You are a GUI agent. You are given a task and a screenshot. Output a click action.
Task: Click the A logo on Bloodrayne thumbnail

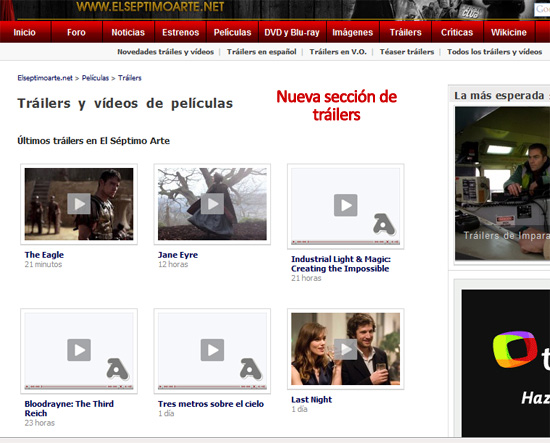pos(118,368)
